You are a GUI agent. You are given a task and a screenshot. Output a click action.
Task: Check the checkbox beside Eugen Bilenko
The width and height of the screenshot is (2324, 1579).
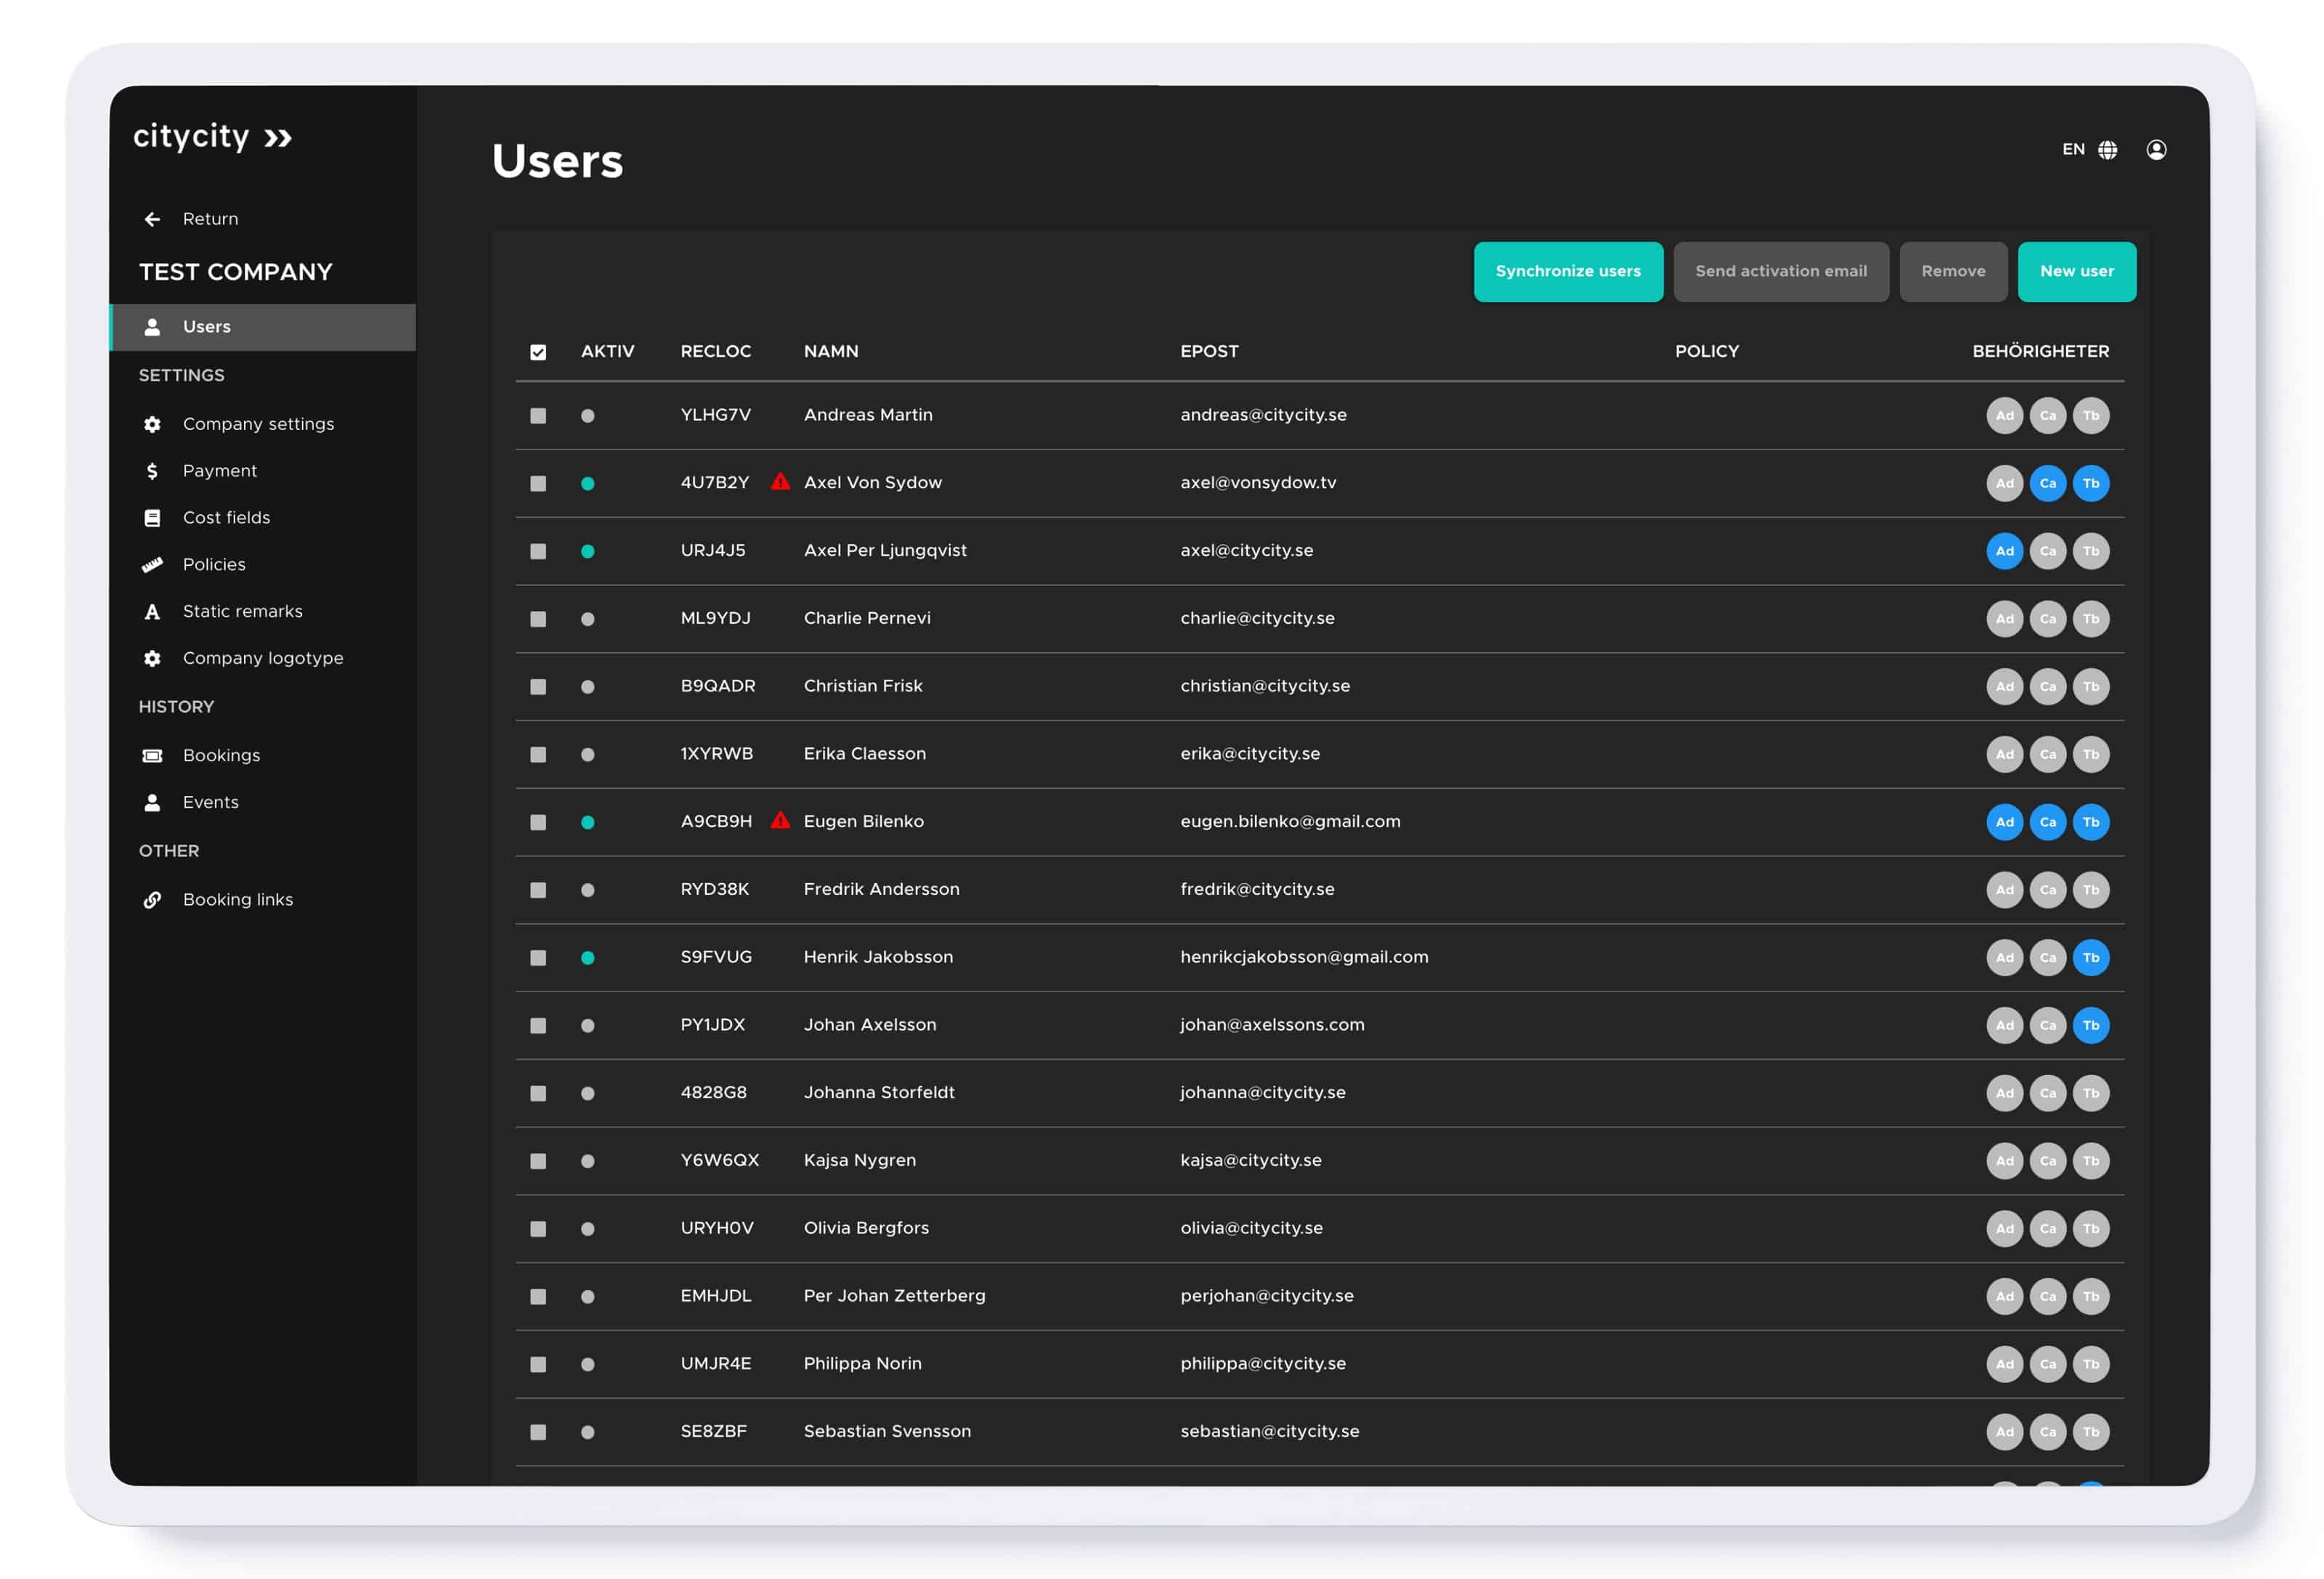(x=538, y=821)
